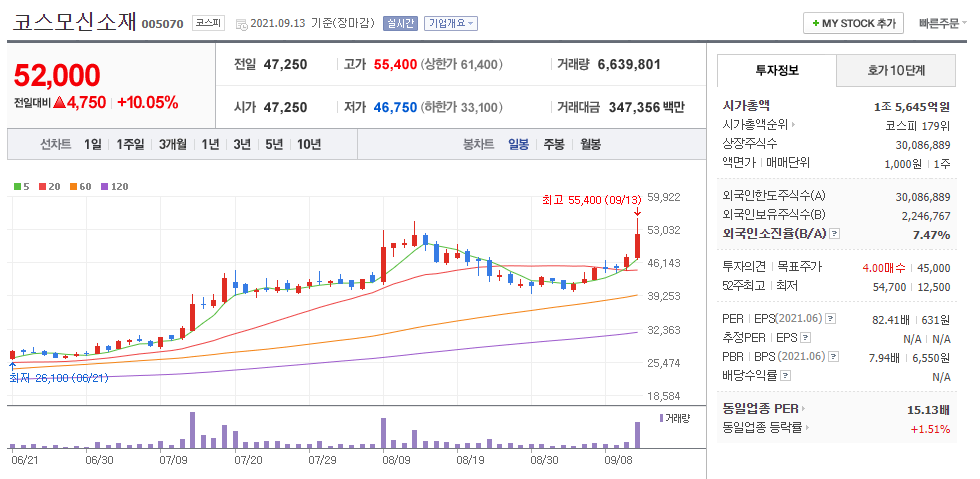Click the +10.05% change rate
The image size is (980, 479).
click(148, 103)
